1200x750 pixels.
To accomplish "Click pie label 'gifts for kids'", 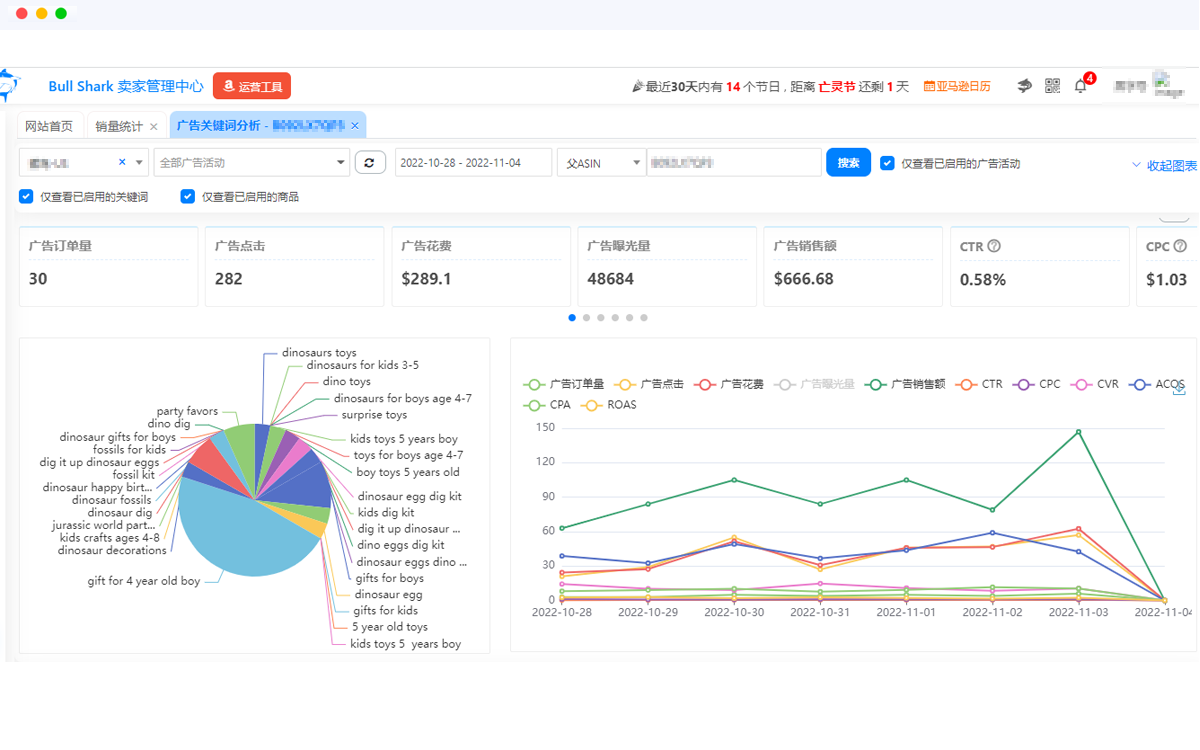I will click(x=385, y=611).
